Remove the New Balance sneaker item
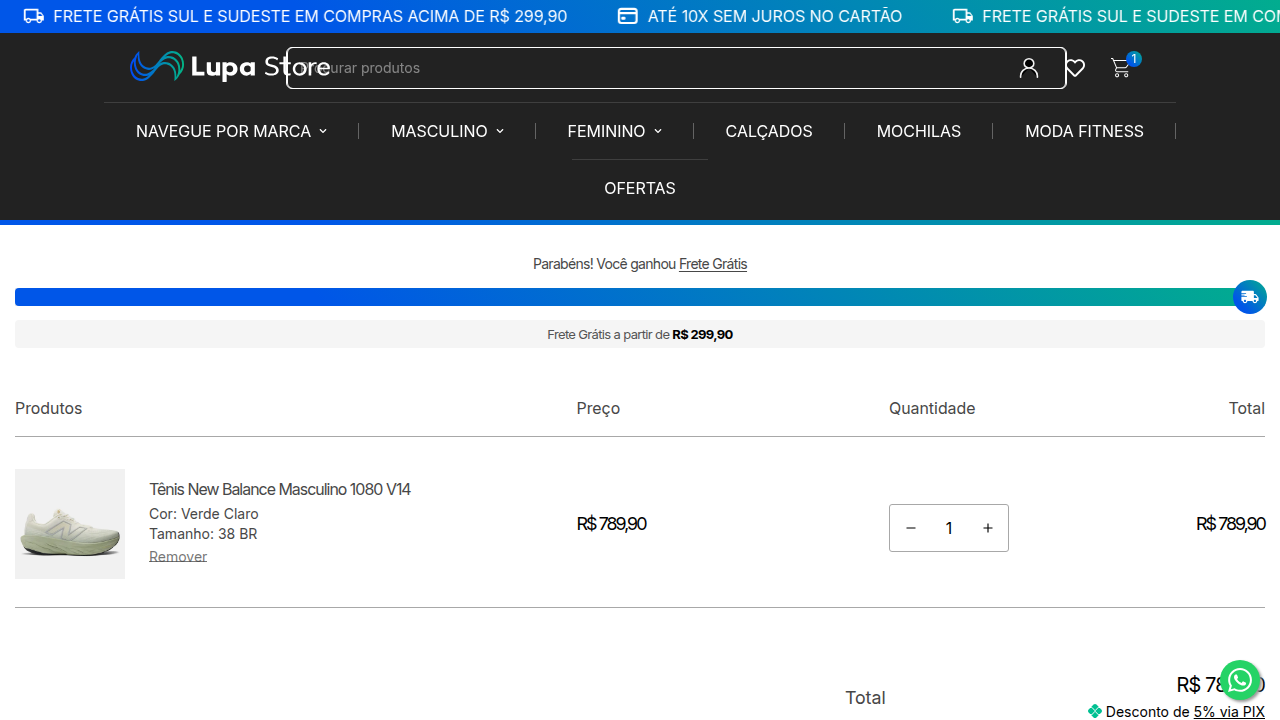 (x=178, y=556)
